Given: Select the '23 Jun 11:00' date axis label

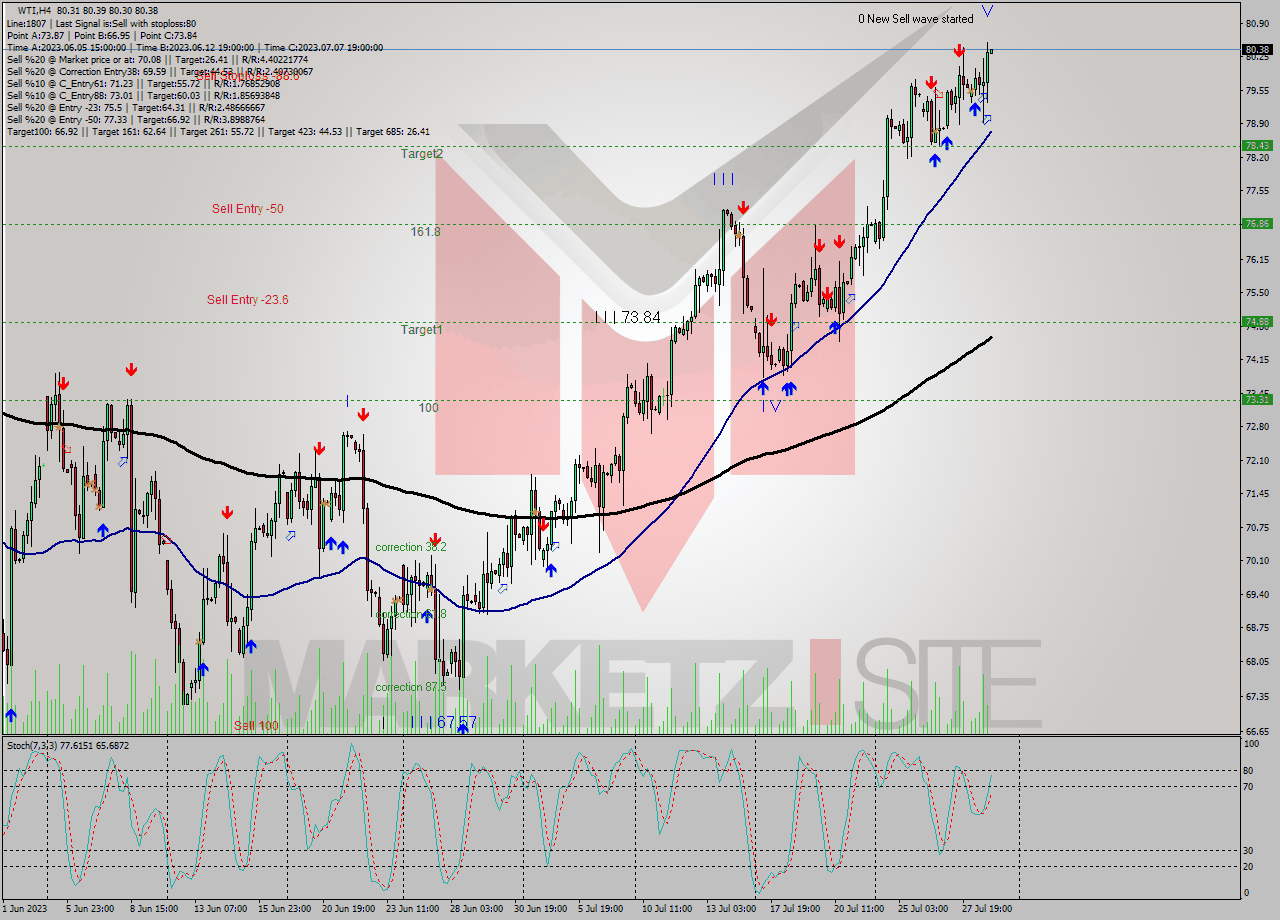Looking at the screenshot, I should (x=412, y=909).
